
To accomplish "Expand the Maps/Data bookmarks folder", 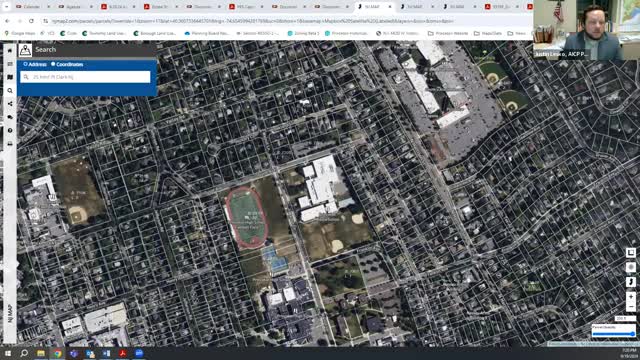I will click(488, 33).
